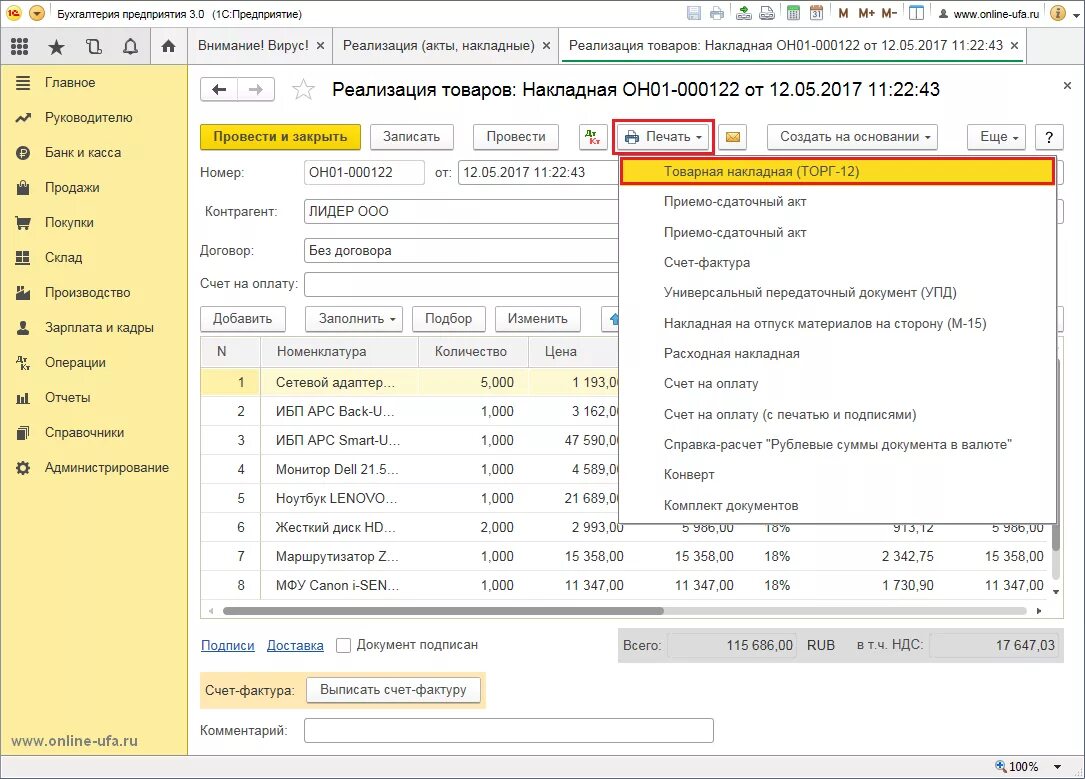Open zoom level dropdown arrow at 100%
The image size is (1085, 779).
pos(1057,767)
